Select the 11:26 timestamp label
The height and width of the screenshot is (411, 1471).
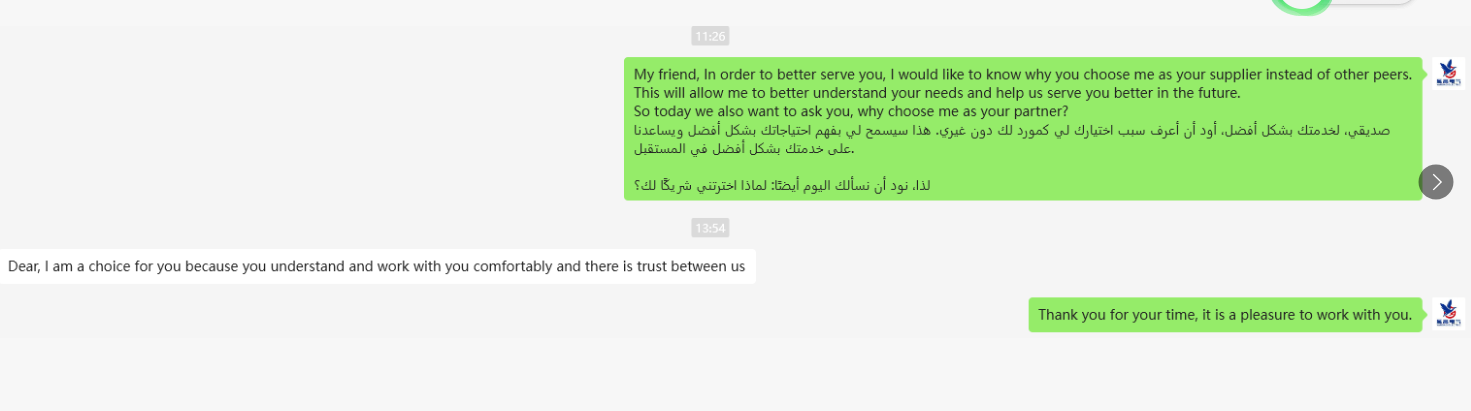point(710,36)
